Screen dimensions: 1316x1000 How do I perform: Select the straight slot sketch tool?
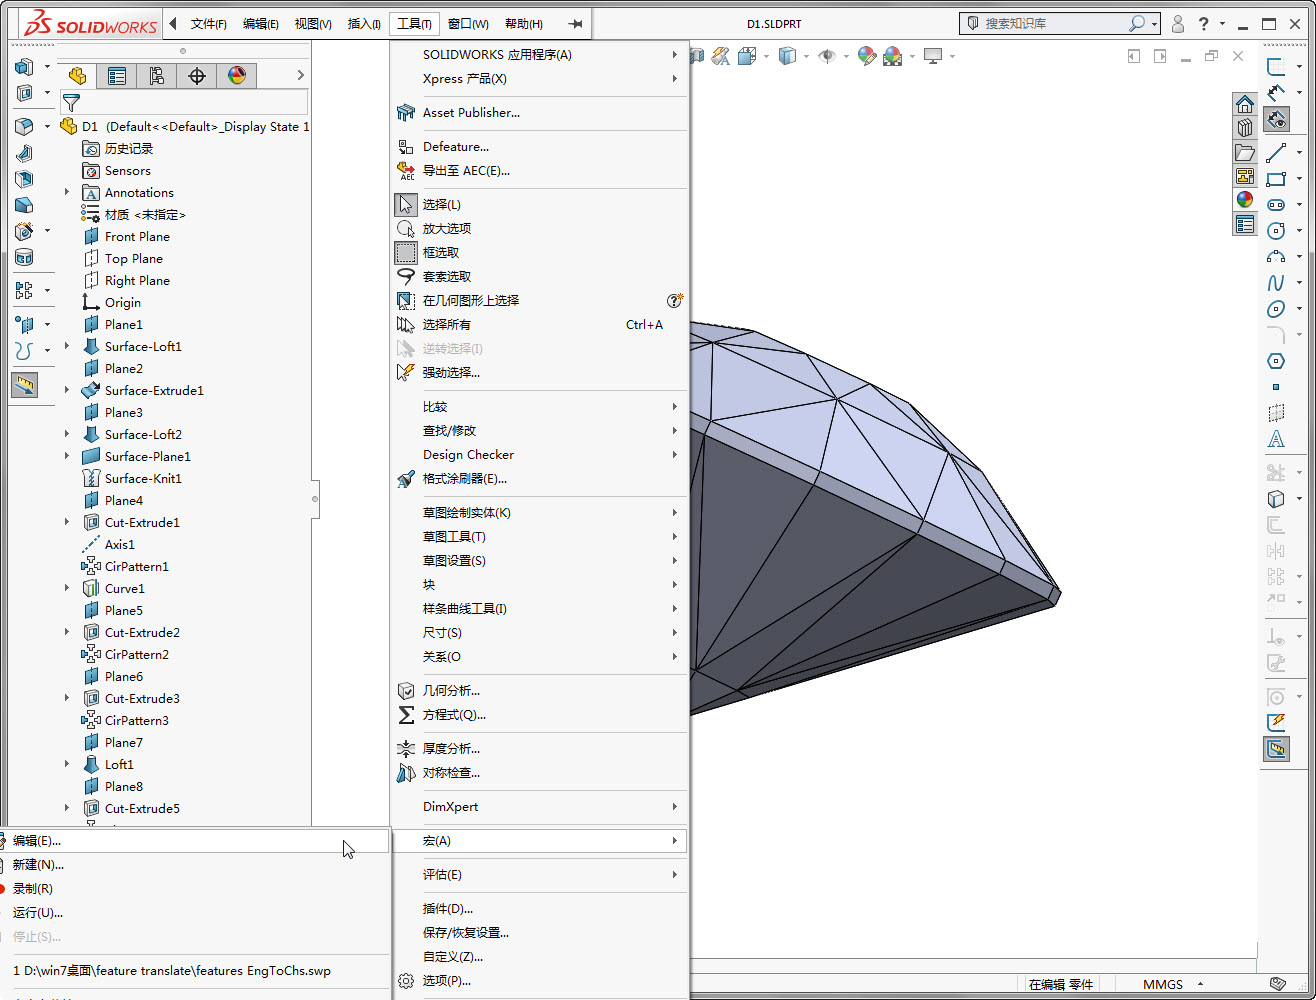pos(1276,205)
